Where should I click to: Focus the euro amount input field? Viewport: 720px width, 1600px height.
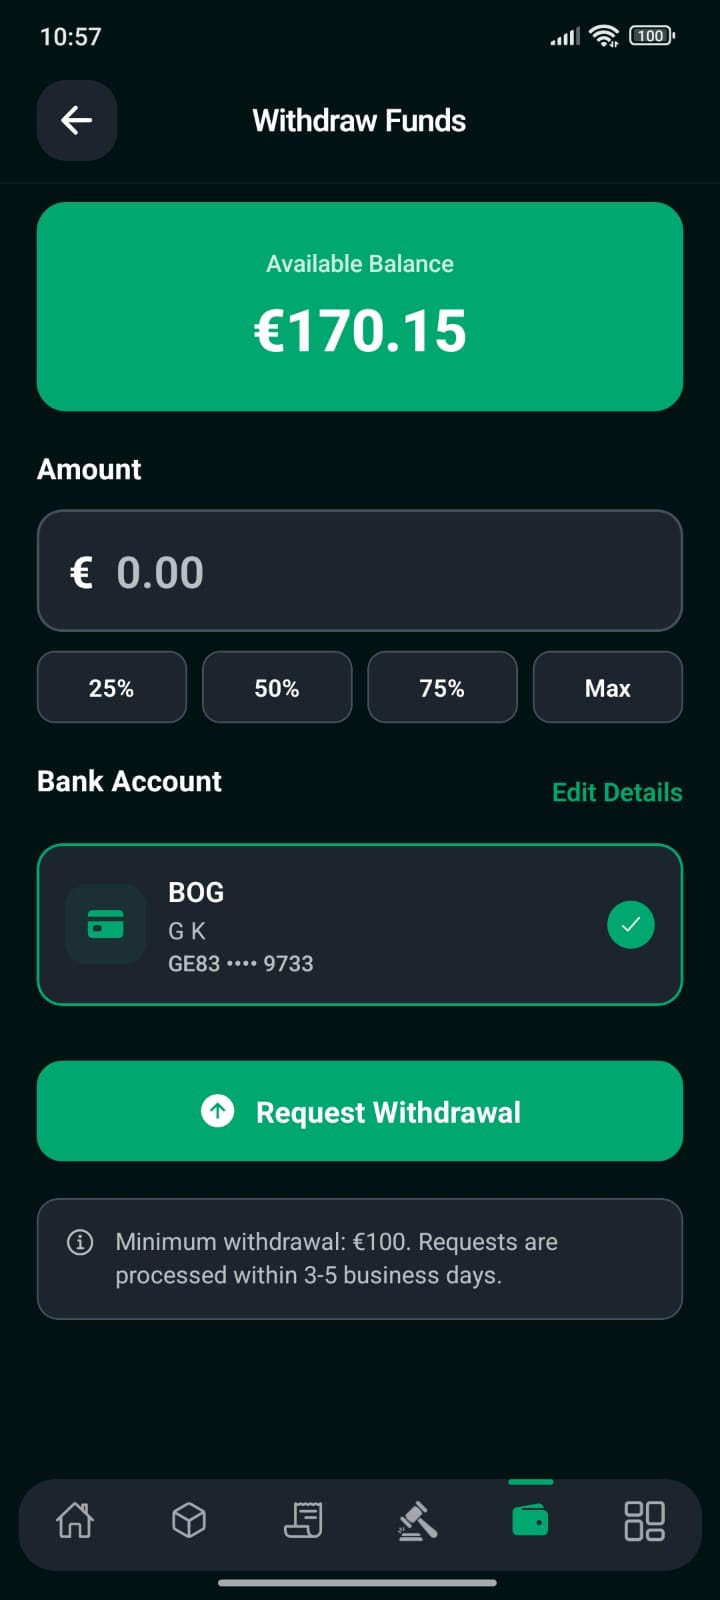pyautogui.click(x=360, y=571)
